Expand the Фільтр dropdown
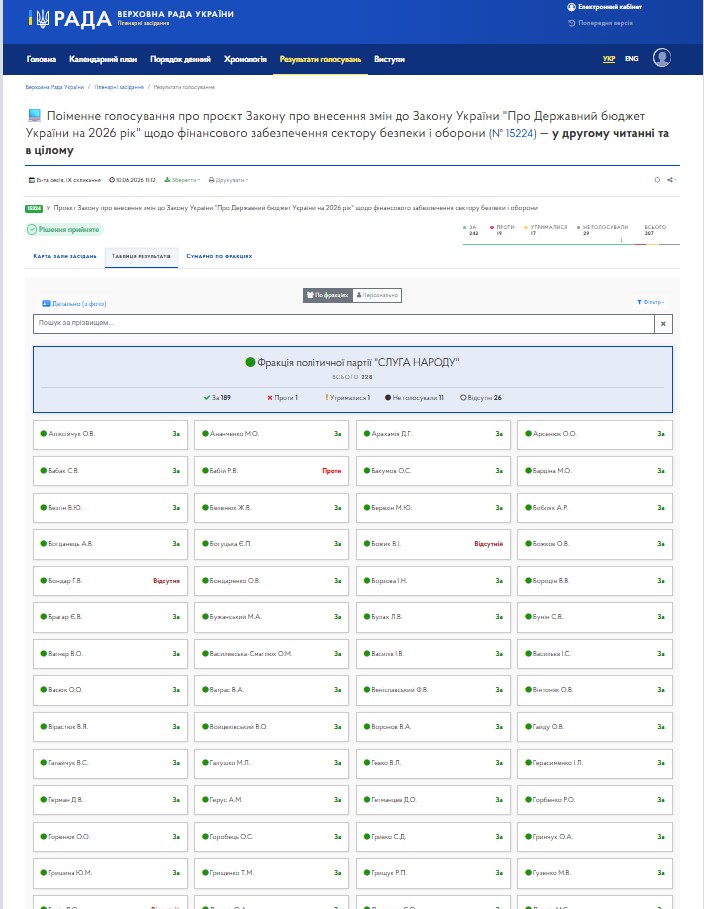Viewport: 704px width, 909px height. [650, 302]
